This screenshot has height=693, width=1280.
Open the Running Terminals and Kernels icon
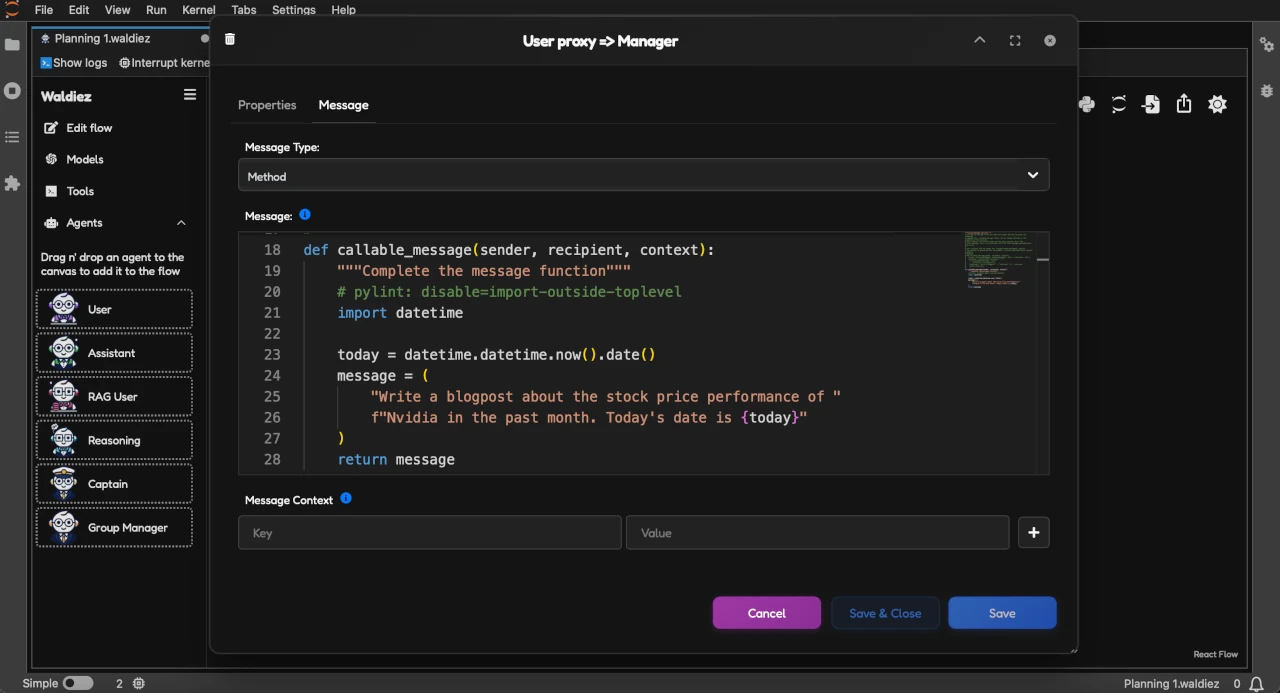[x=12, y=91]
